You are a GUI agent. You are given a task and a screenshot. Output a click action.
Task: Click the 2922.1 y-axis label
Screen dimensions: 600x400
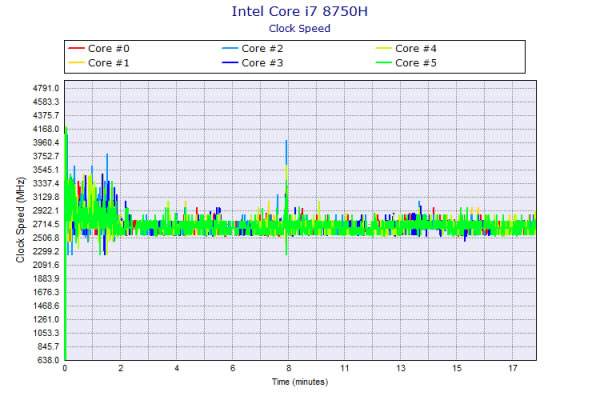46,211
